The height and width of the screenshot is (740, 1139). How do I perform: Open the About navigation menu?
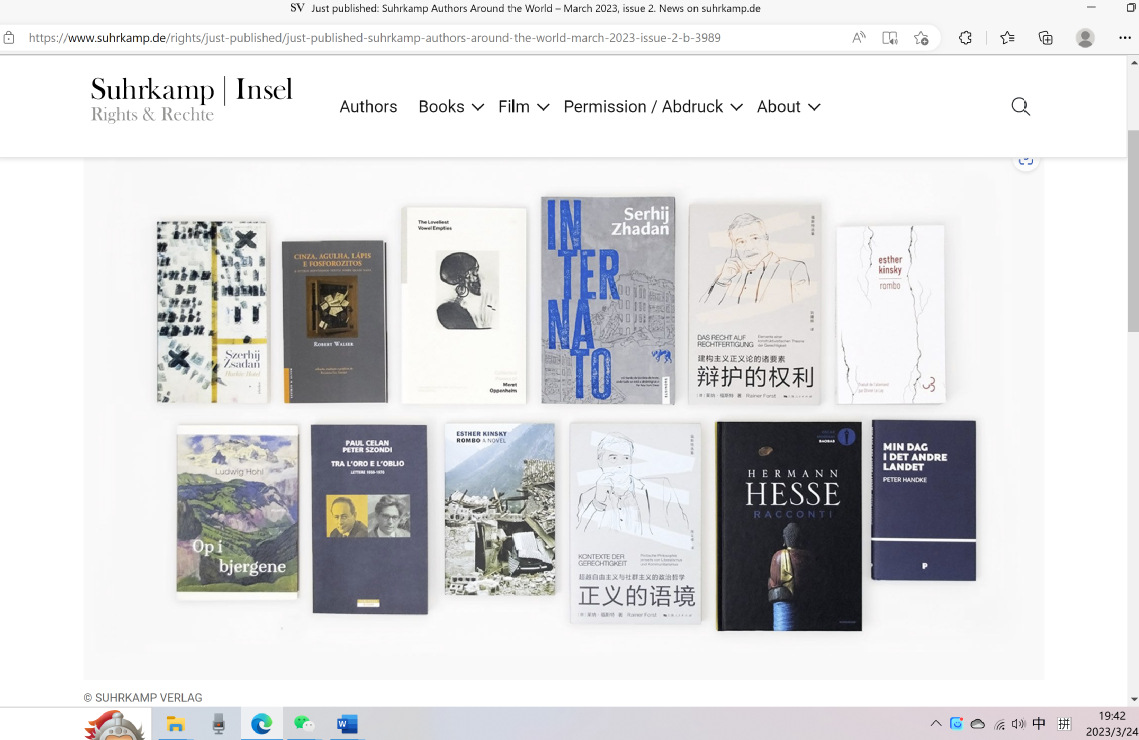[789, 107]
